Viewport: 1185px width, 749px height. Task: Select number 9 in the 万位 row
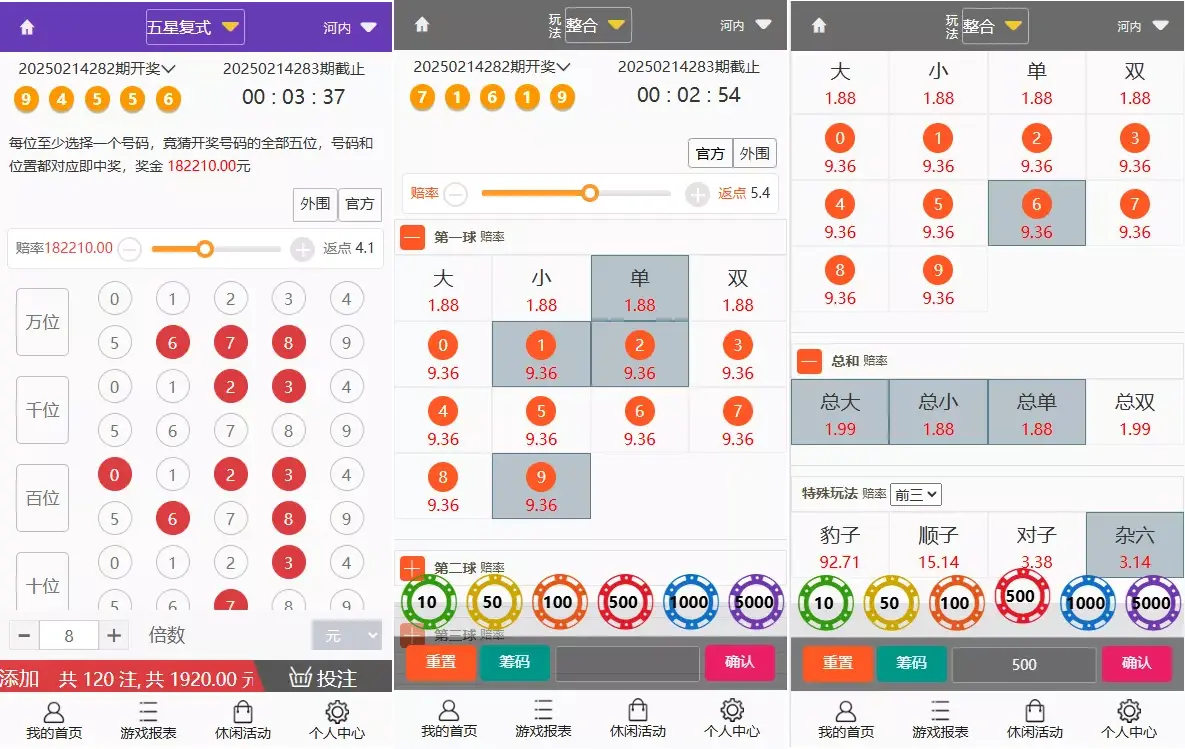pyautogui.click(x=346, y=343)
